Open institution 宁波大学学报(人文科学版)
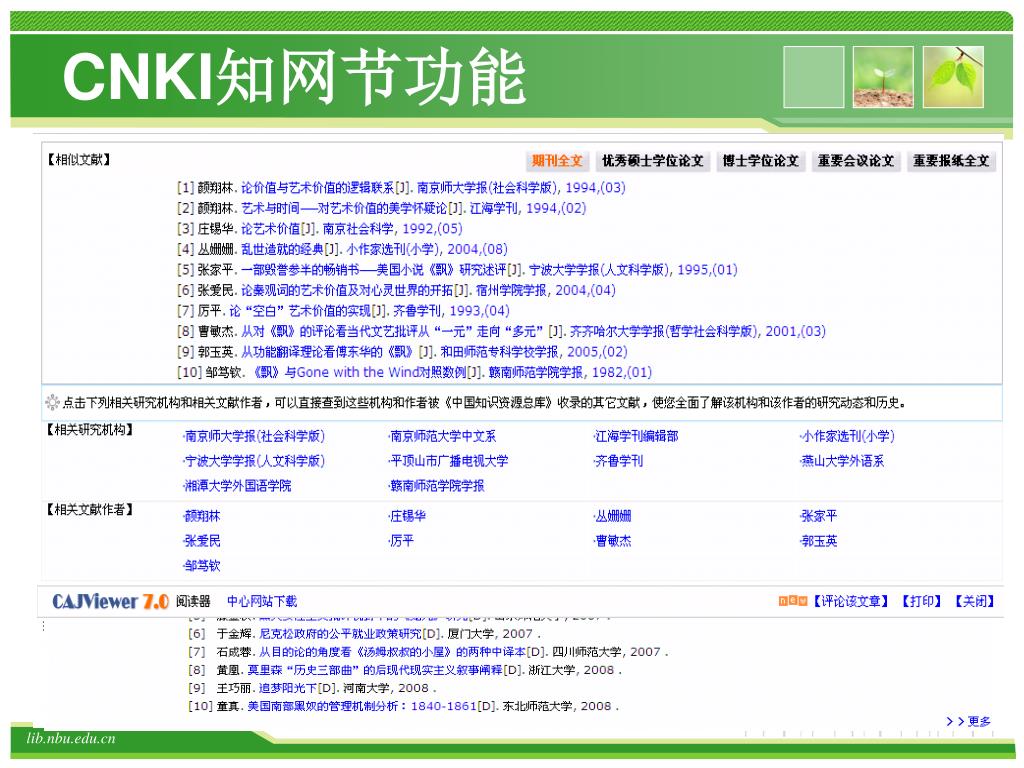 tap(255, 461)
